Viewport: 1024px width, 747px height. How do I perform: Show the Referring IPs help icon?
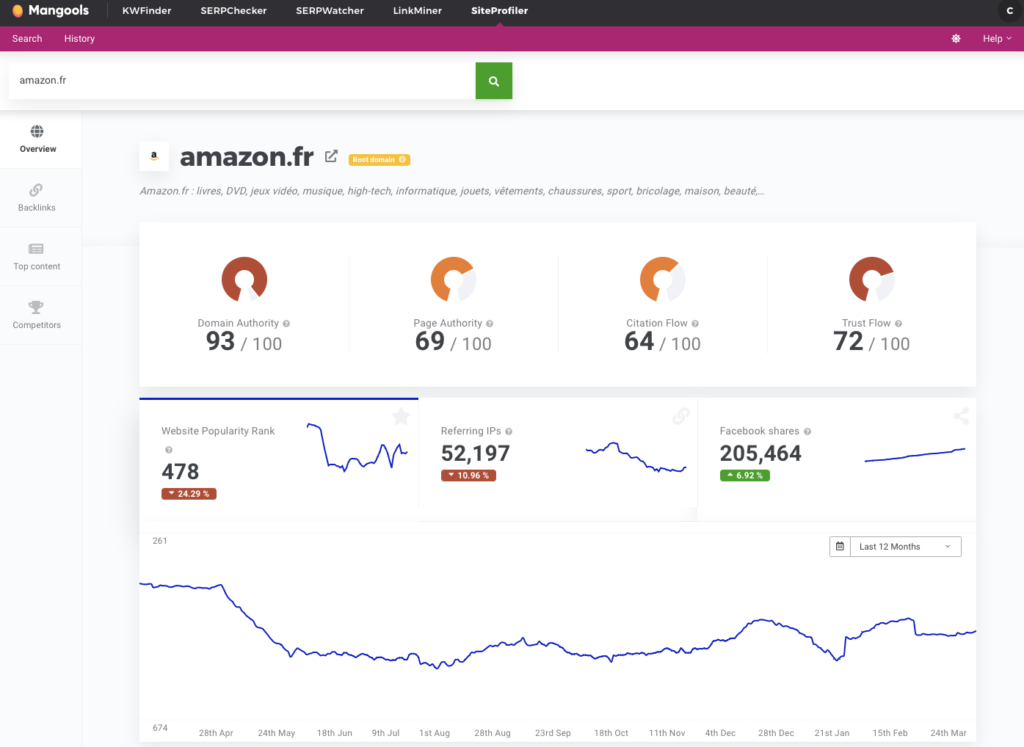pyautogui.click(x=509, y=432)
